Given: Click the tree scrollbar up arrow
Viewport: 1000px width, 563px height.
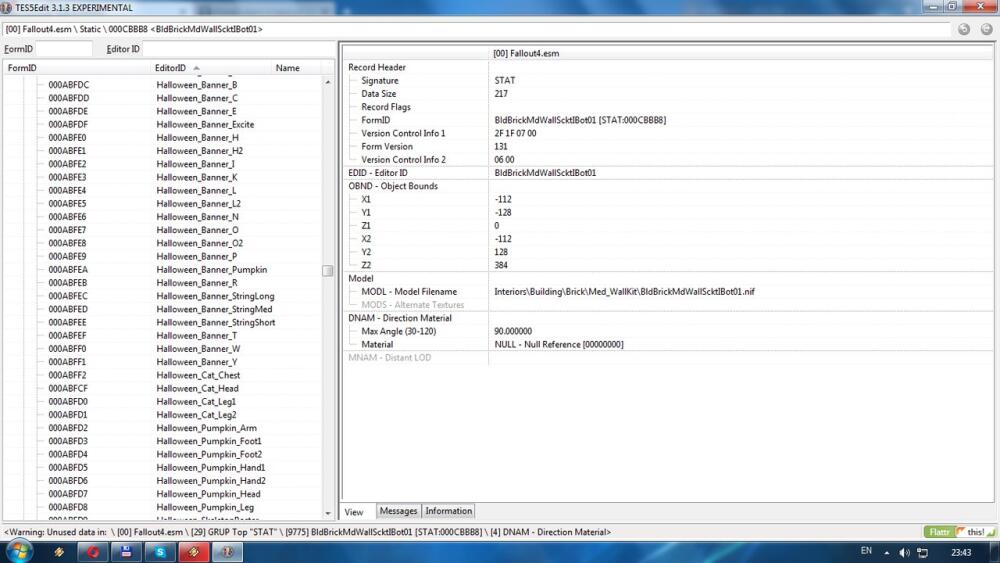Looking at the screenshot, I should (328, 82).
